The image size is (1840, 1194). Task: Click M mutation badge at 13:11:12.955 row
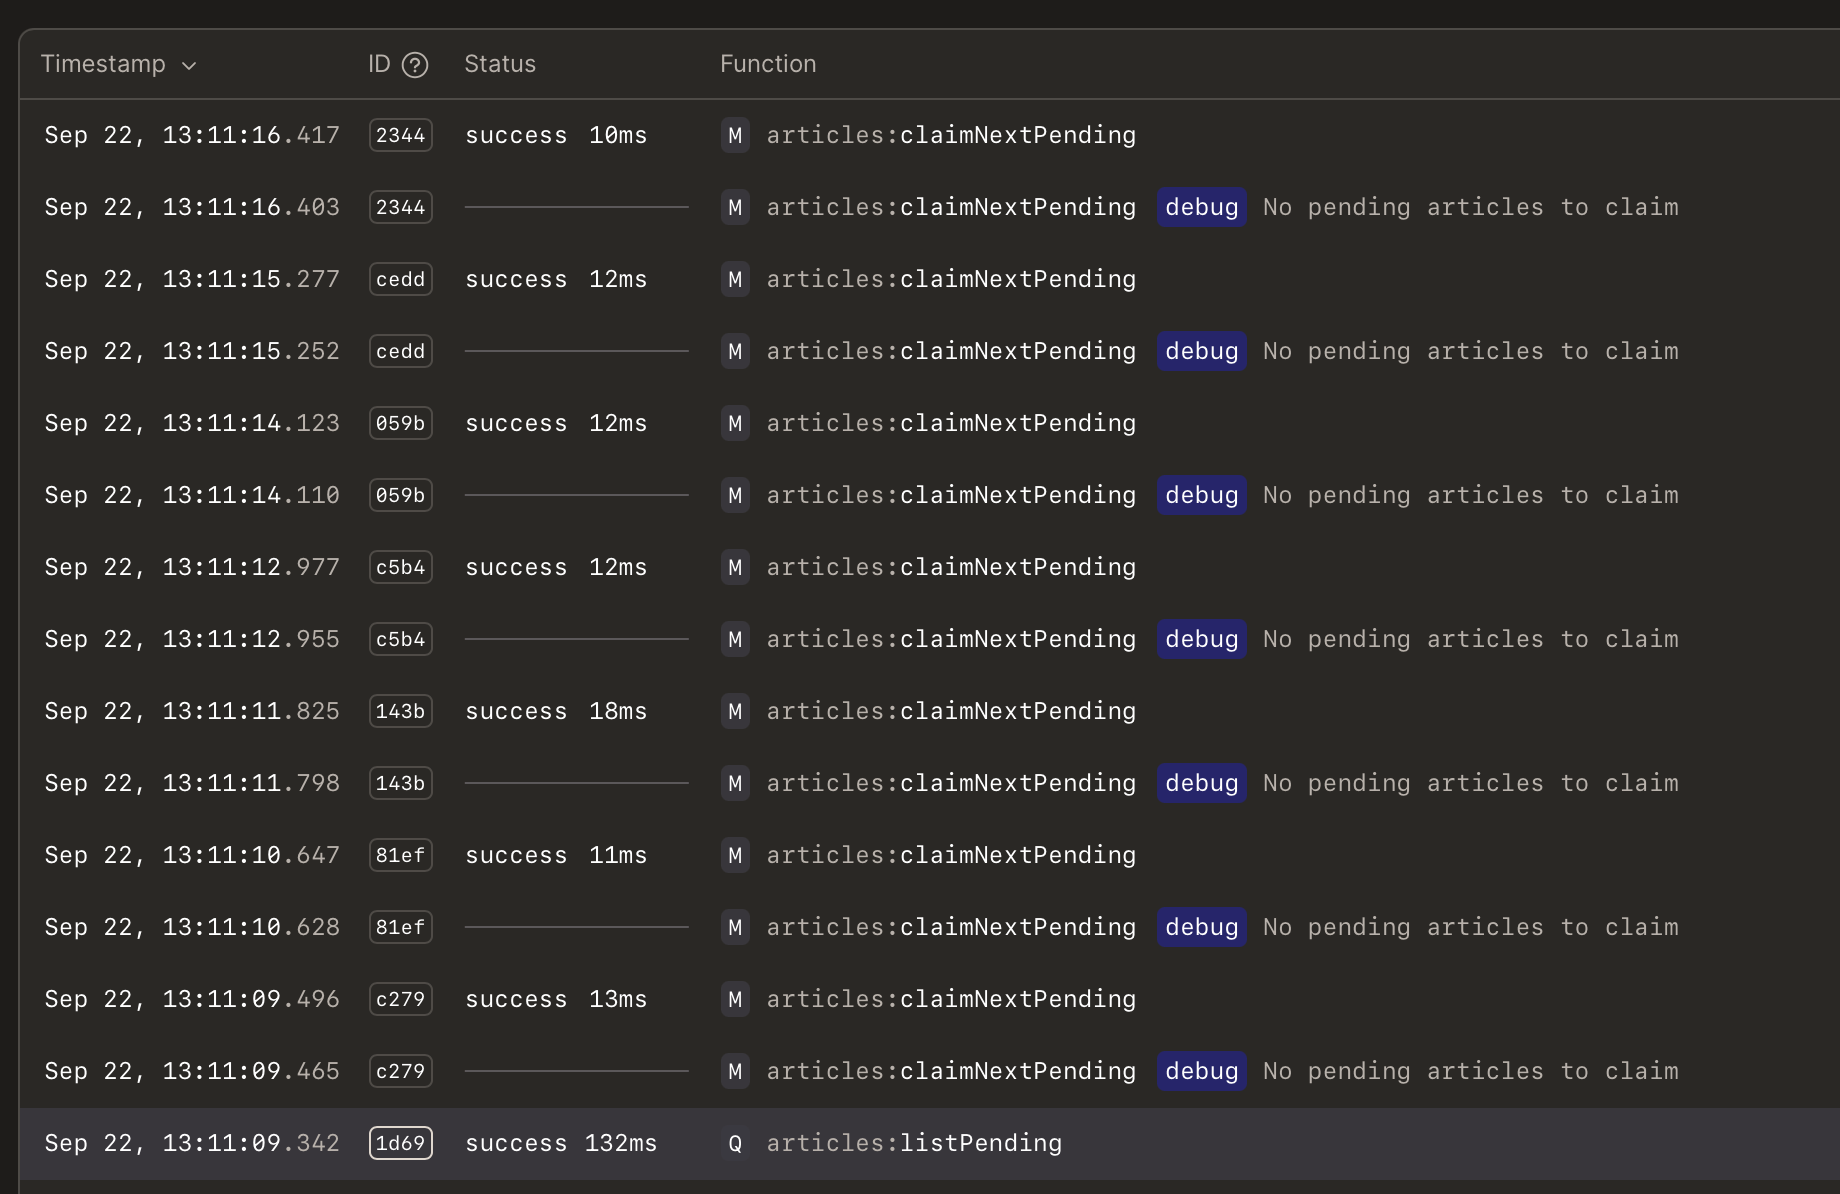pyautogui.click(x=735, y=639)
